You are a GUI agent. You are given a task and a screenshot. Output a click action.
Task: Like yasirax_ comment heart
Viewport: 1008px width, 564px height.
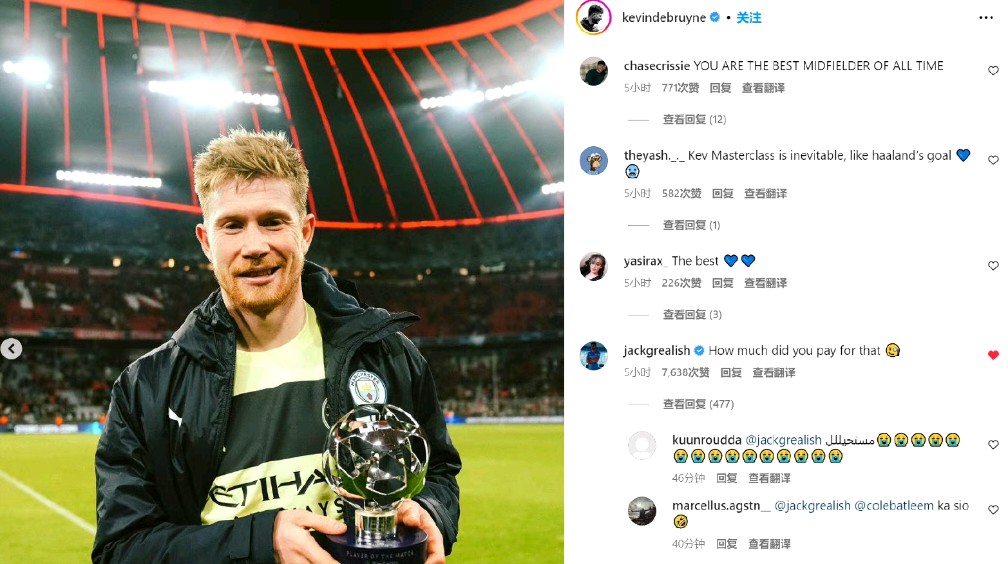point(993,265)
